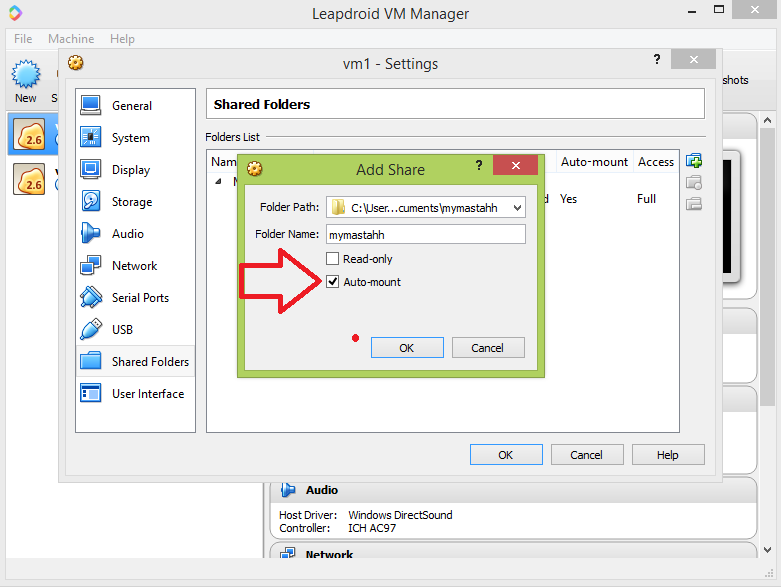This screenshot has width=781, height=587.
Task: Cancel the Add Share dialog
Action: (x=488, y=348)
